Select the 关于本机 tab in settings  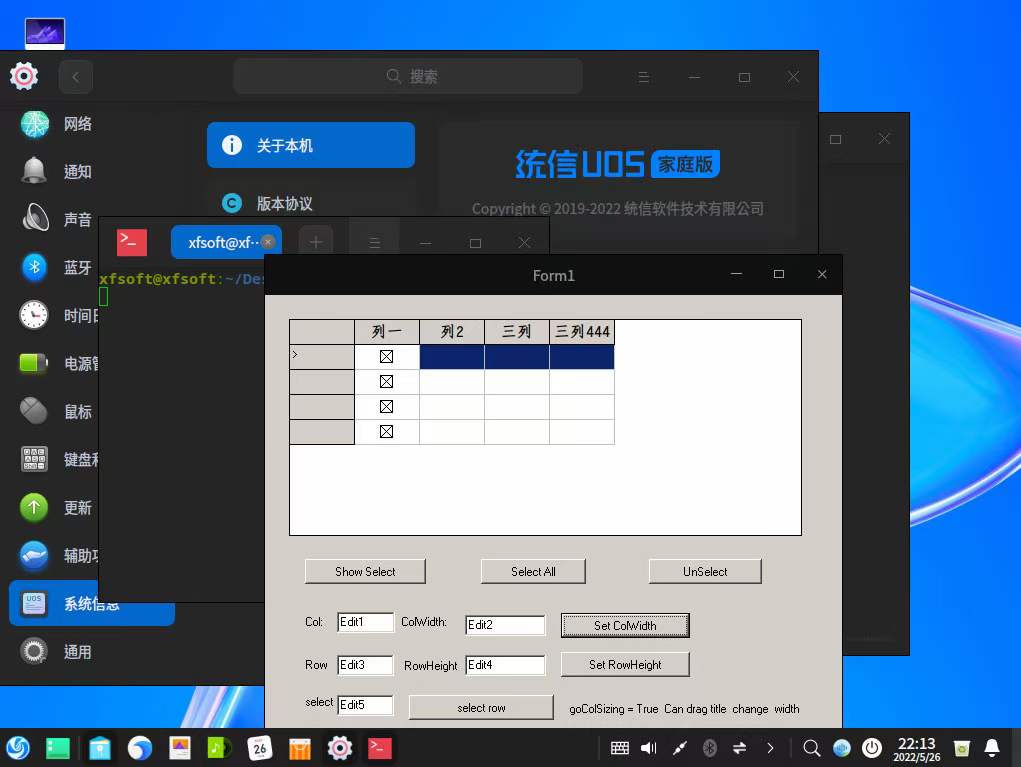point(311,145)
